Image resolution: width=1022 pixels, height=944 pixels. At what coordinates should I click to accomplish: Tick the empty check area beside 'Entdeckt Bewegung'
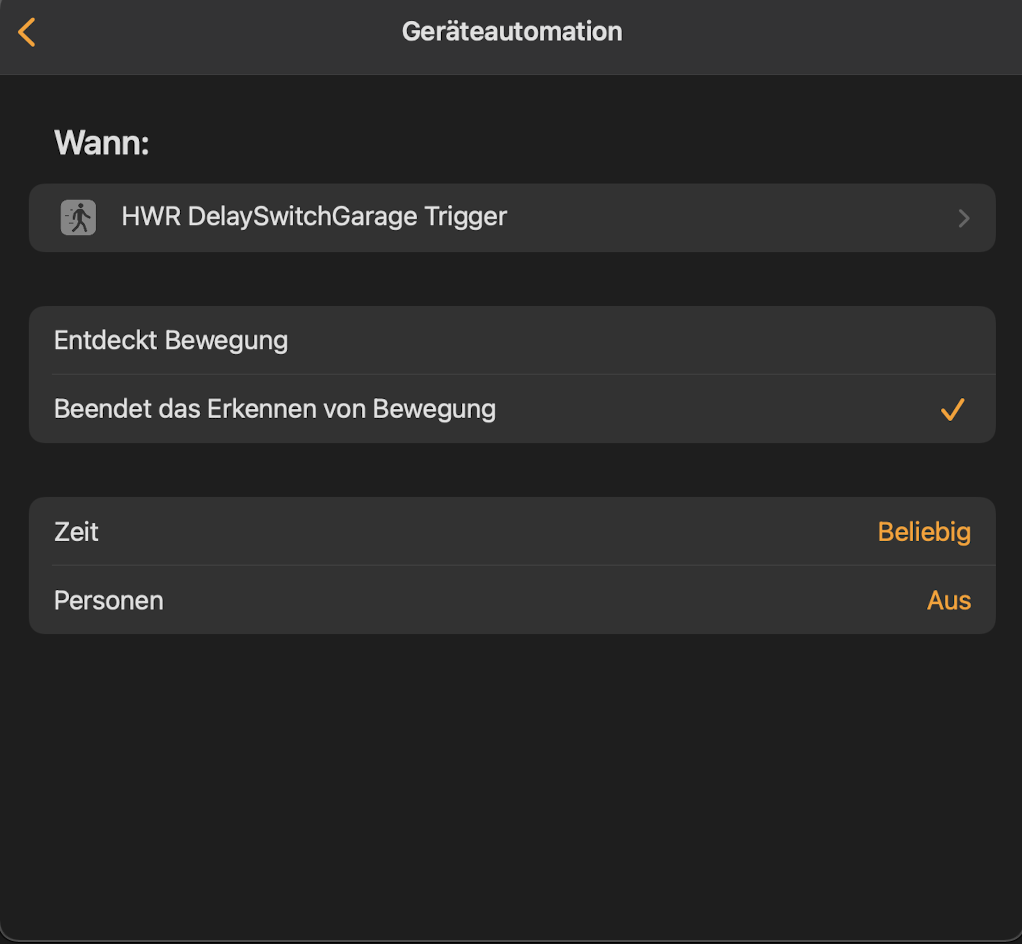pos(952,341)
